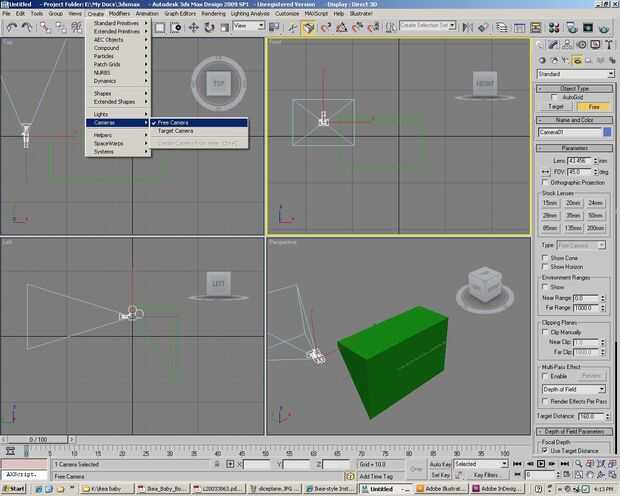Click the Zoom magnifier viewport control
620x496 pixels.
578,463
